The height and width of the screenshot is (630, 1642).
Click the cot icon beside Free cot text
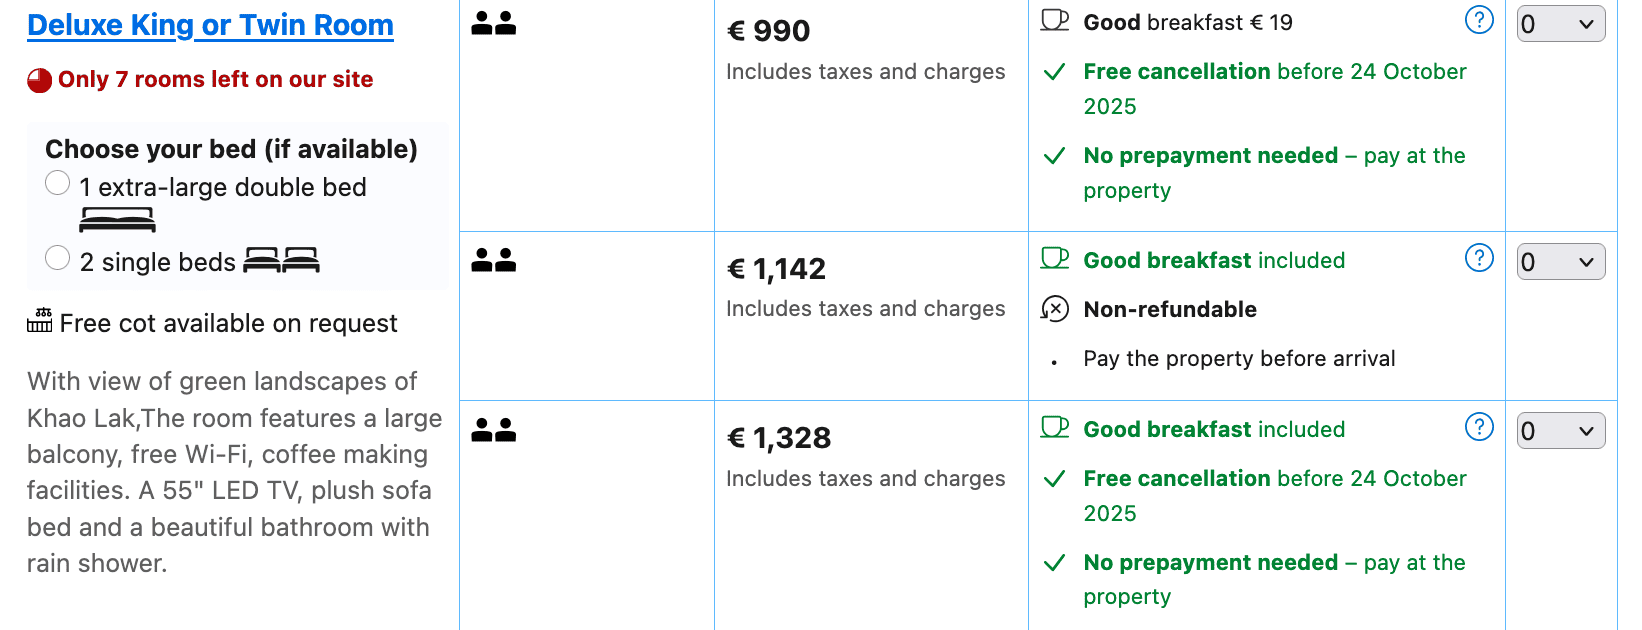[40, 321]
